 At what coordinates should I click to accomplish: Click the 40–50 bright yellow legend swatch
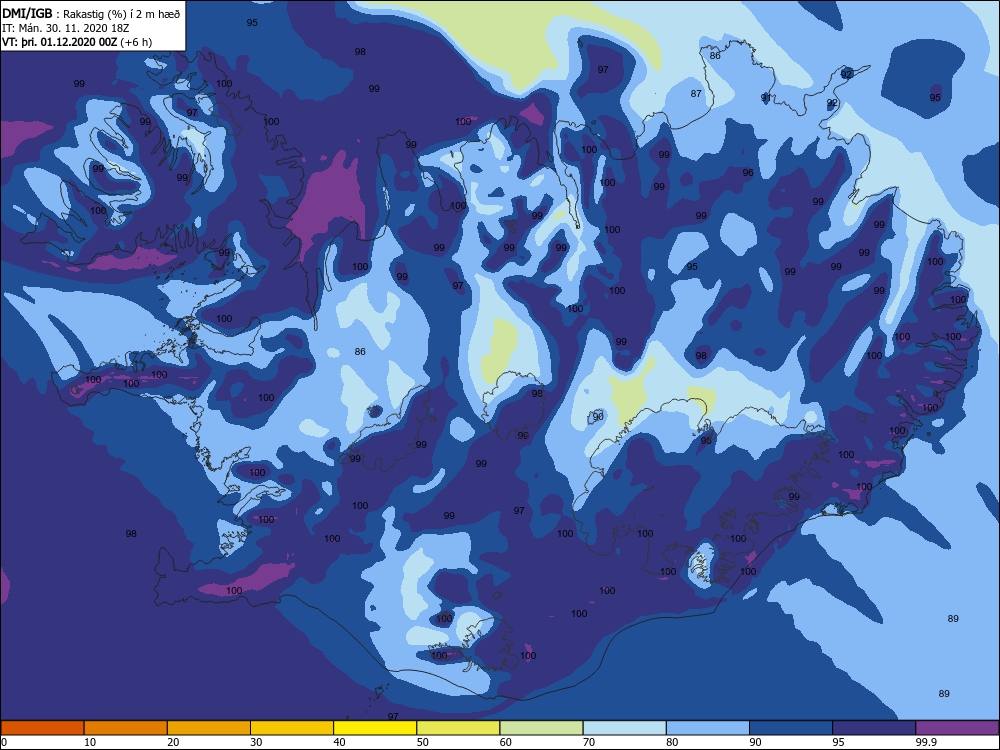(x=375, y=728)
